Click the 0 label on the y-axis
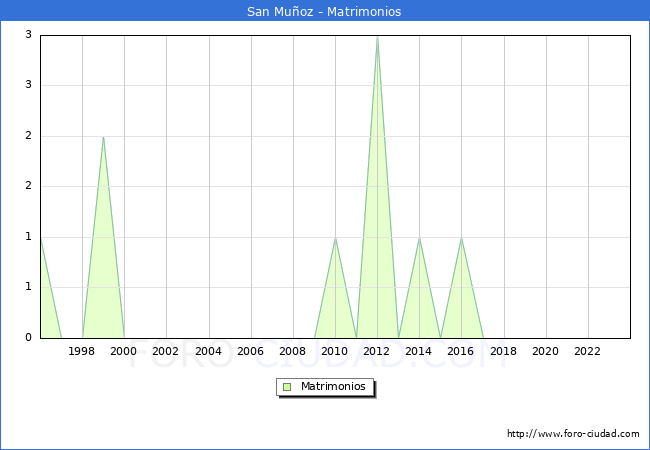Screen dimensions: 650x450 (29, 338)
